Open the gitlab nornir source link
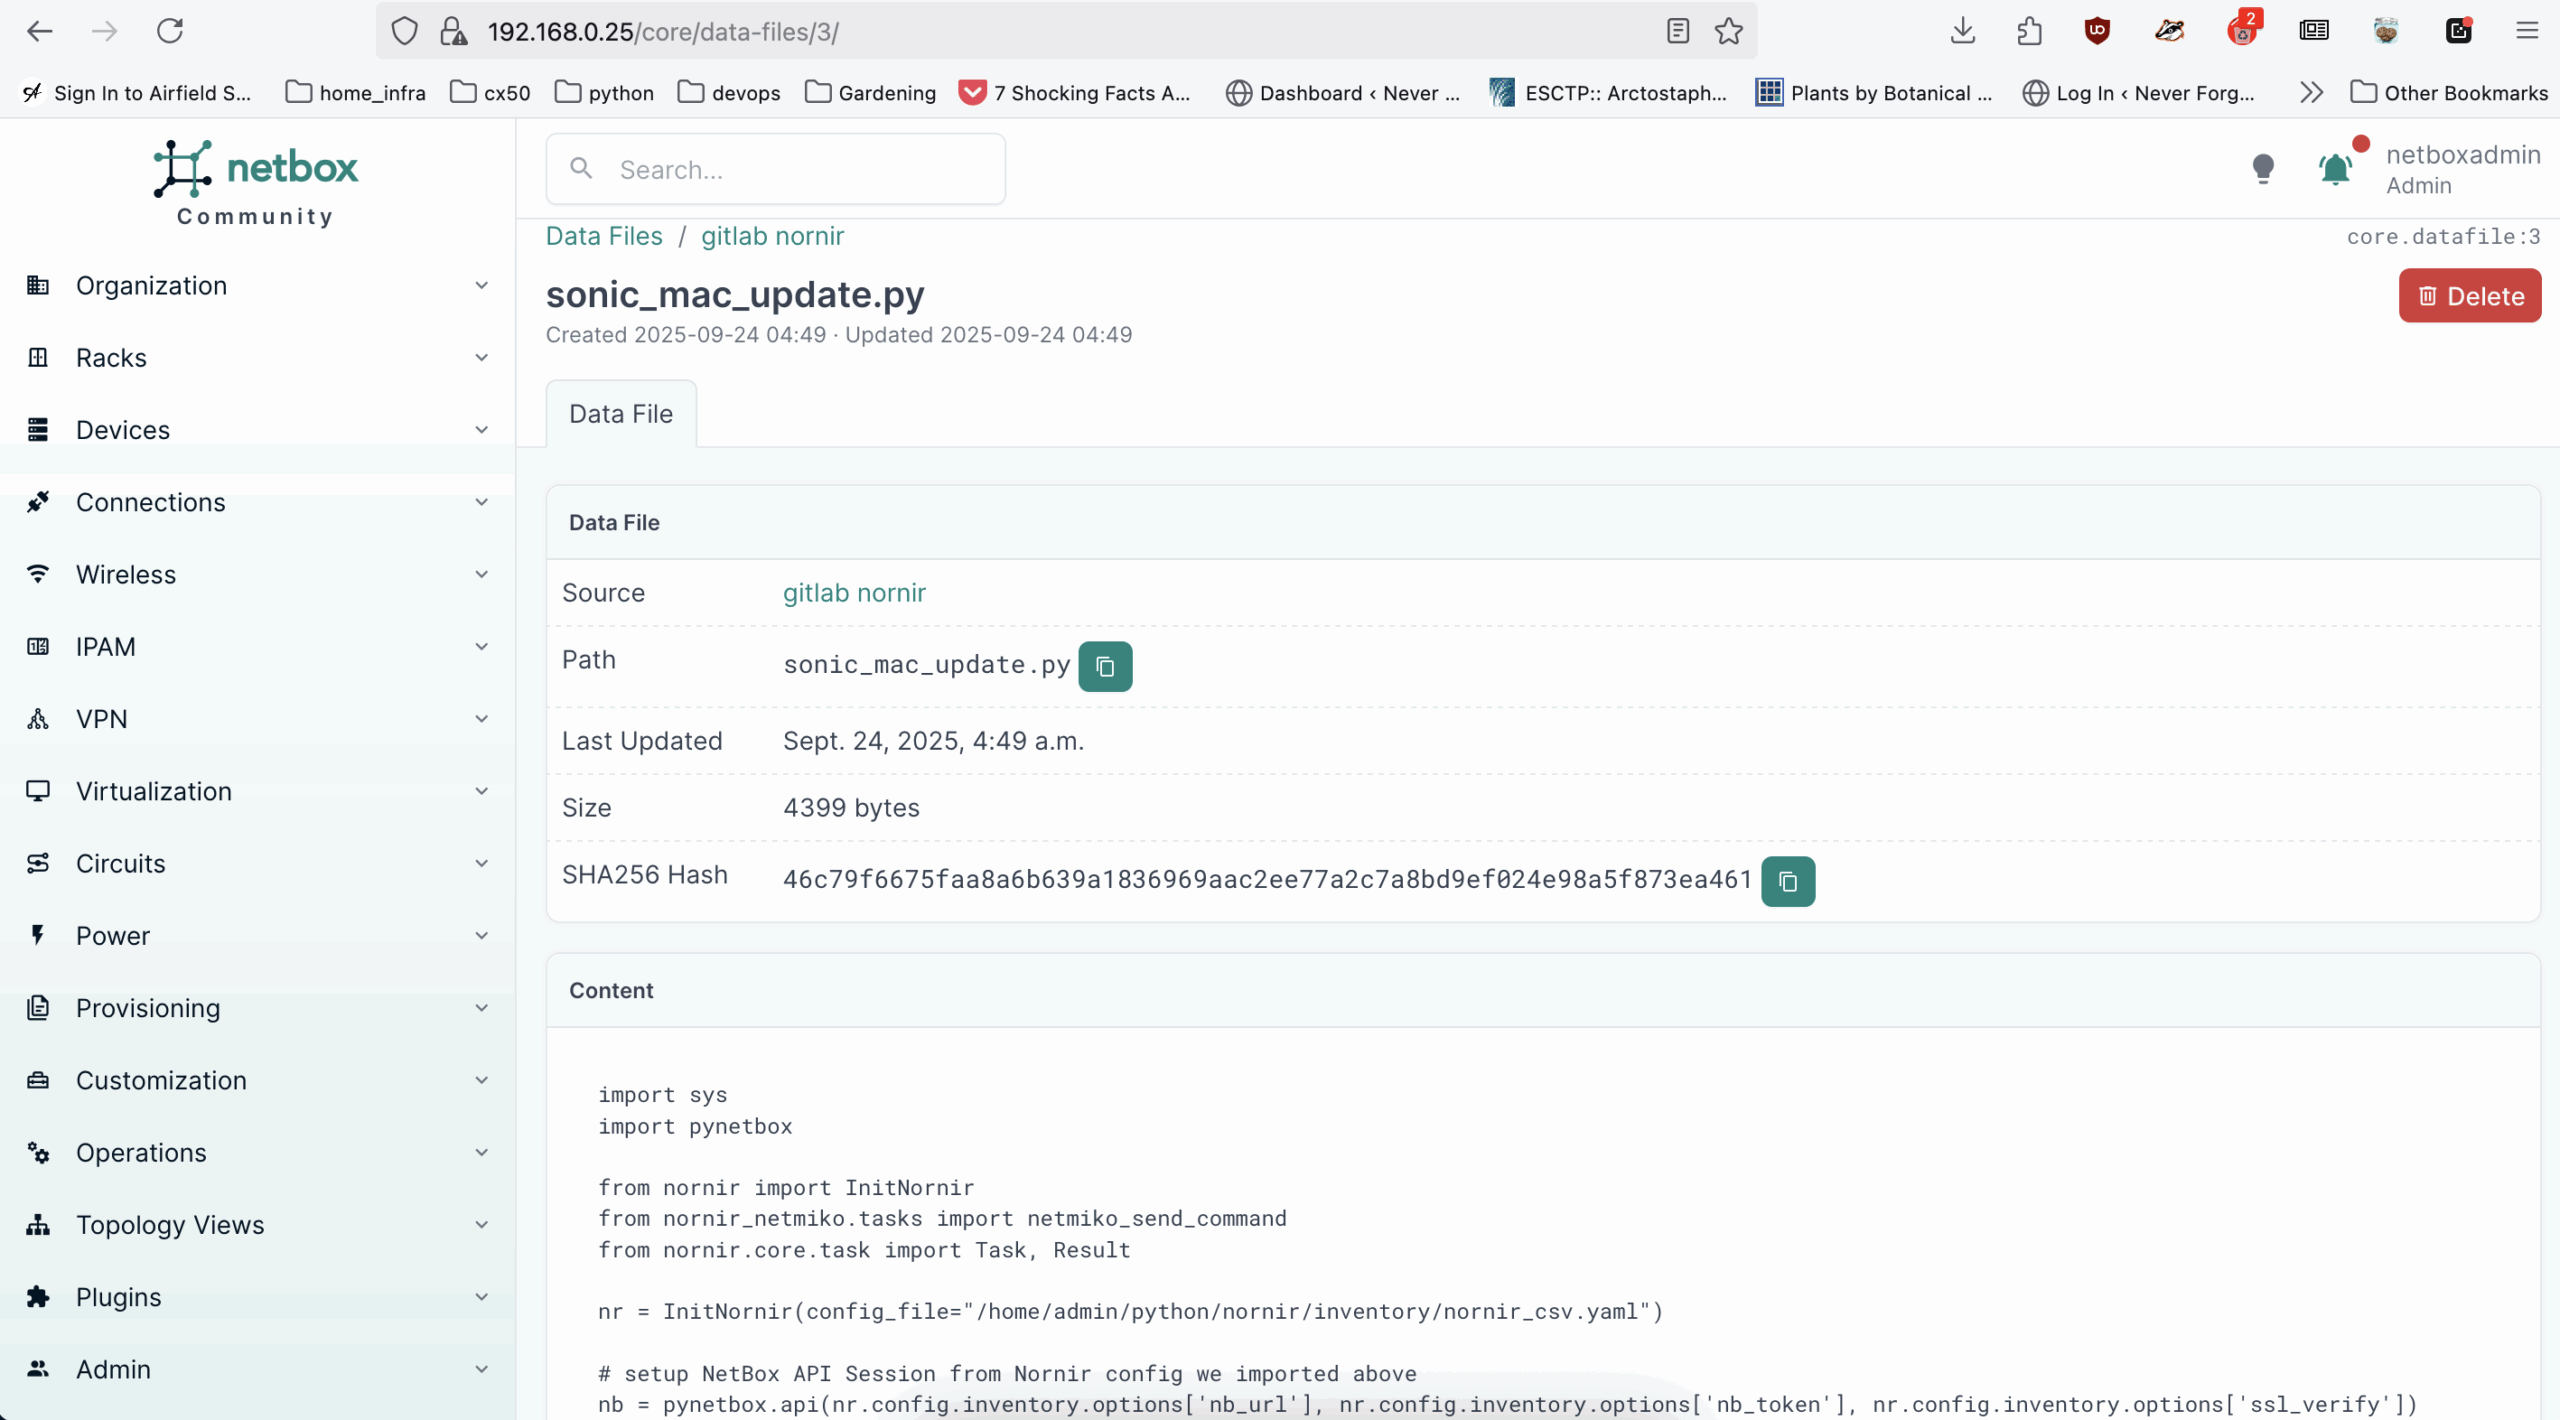 pyautogui.click(x=854, y=593)
